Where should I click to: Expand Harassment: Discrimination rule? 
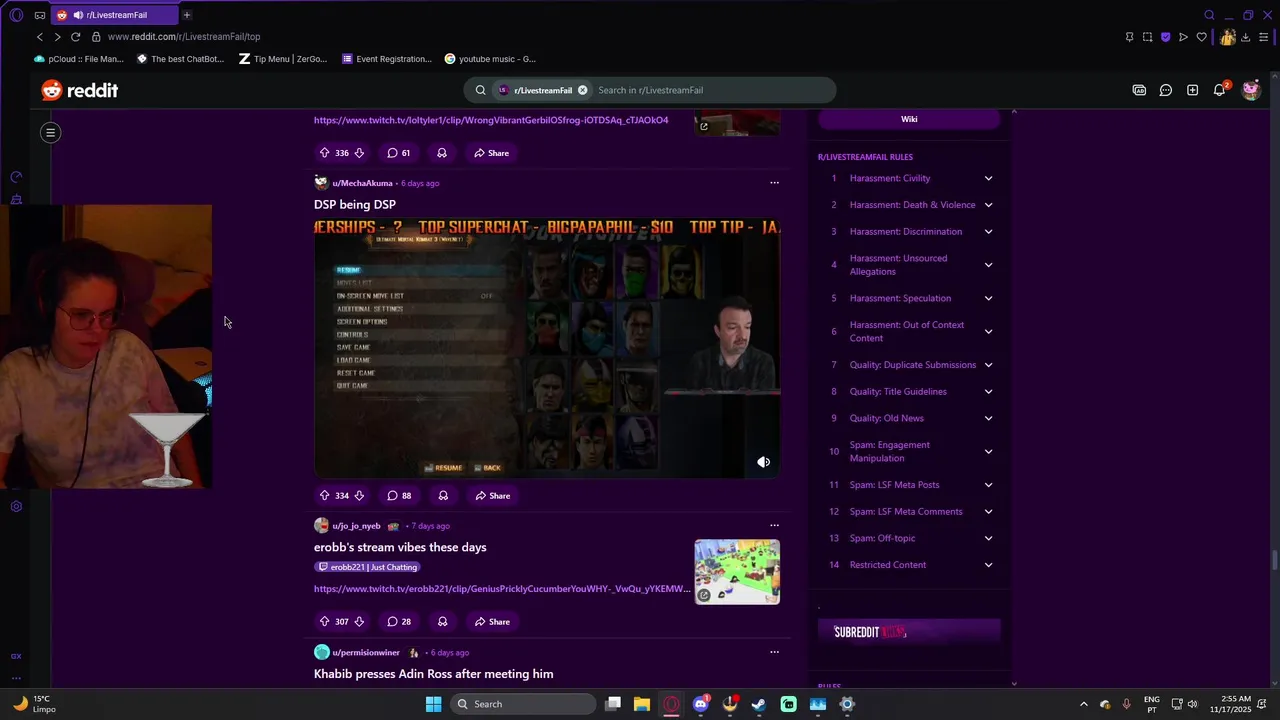[x=988, y=231]
